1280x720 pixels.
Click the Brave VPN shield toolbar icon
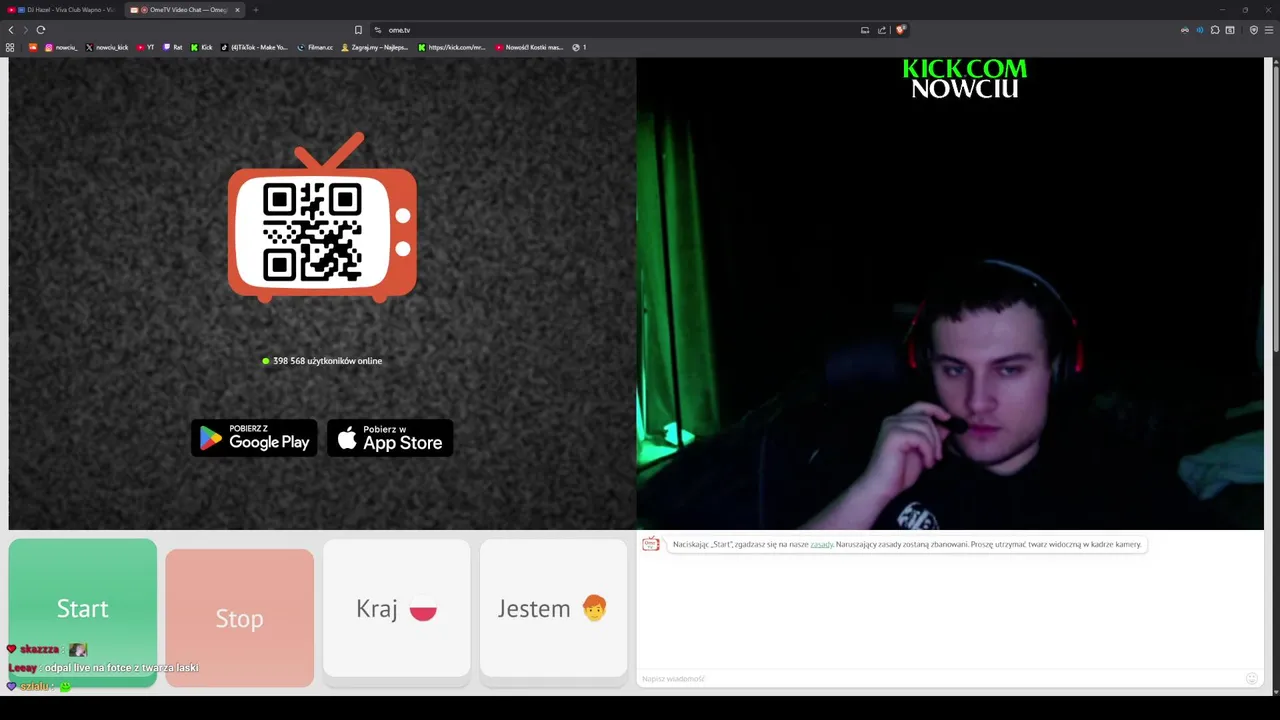(x=1253, y=30)
